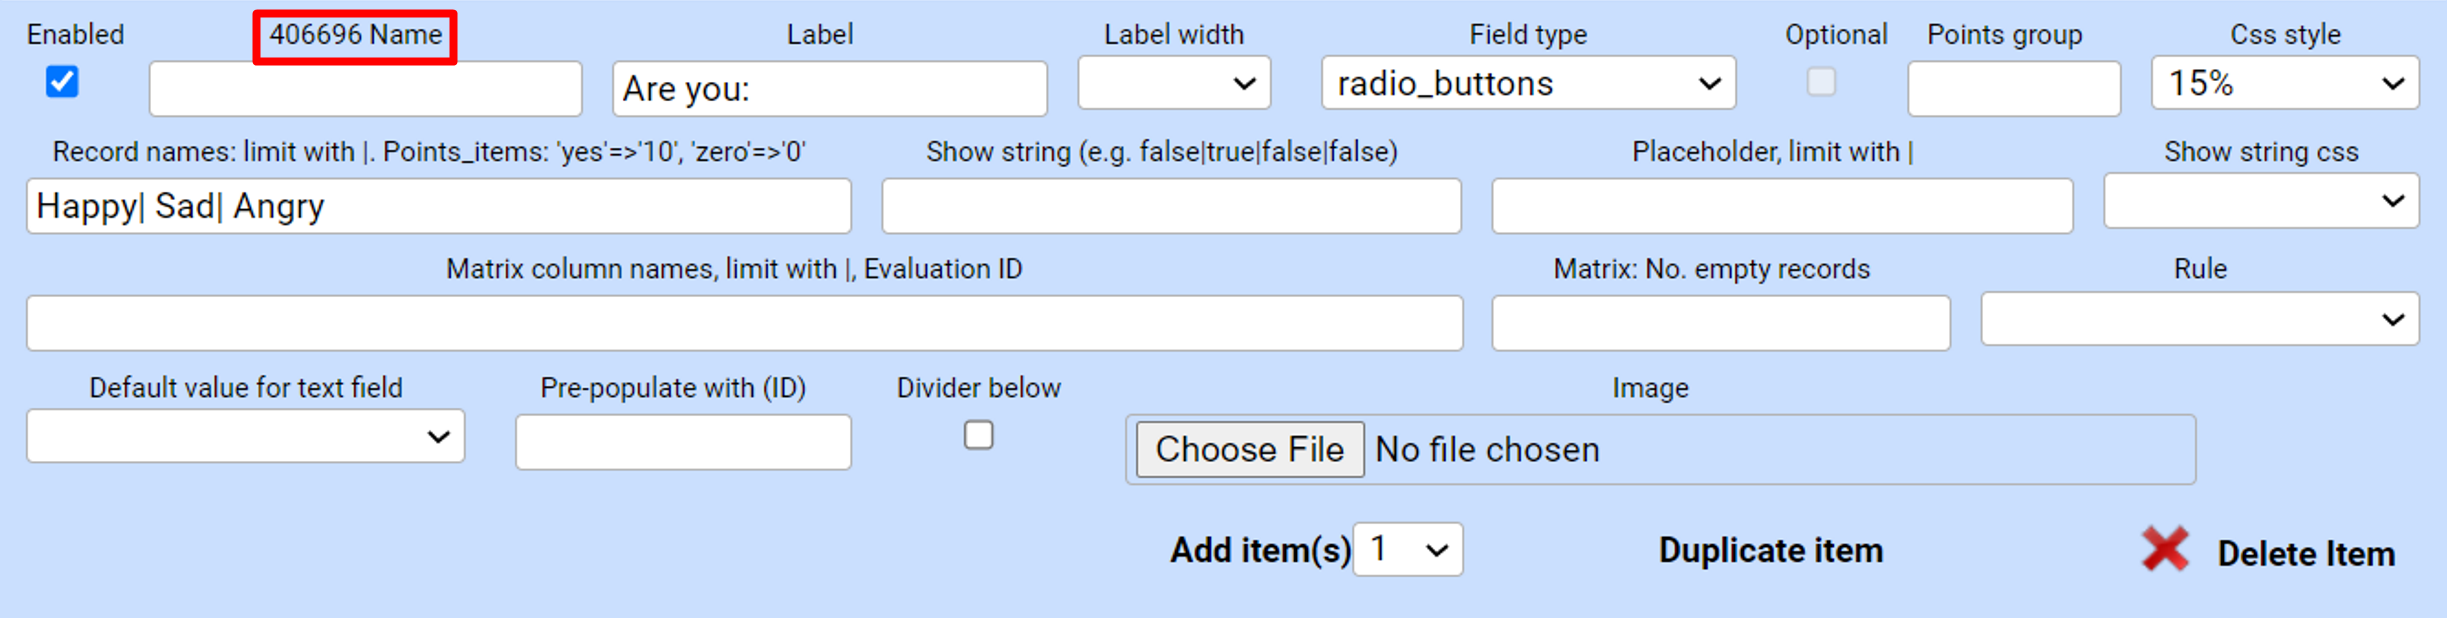Screen dimensions: 2447x618
Task: Click the Add item(s) link
Action: click(x=1260, y=551)
